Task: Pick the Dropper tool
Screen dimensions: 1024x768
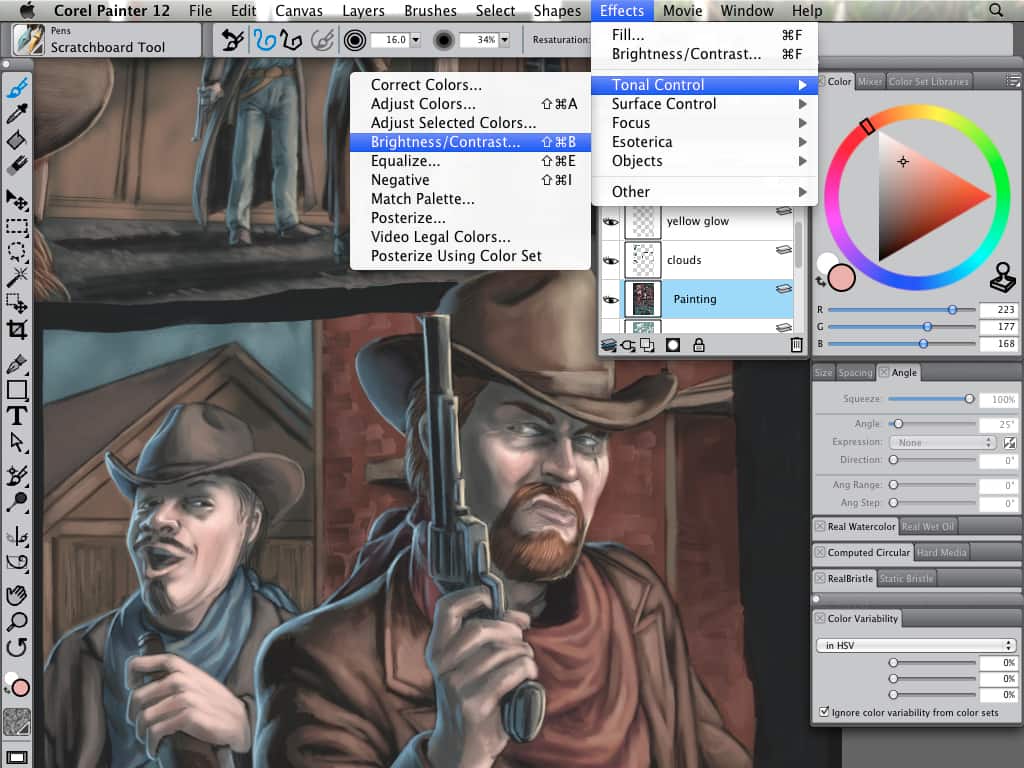Action: 17,114
